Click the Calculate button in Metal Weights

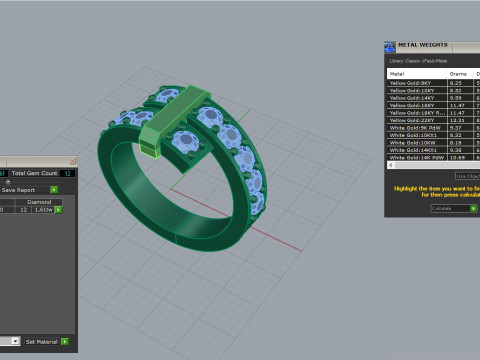coord(450,208)
